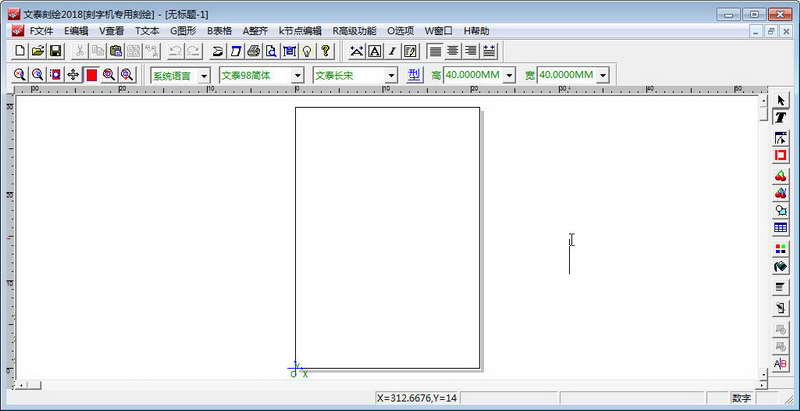Open file using the folder icon
The height and width of the screenshot is (411, 800).
pos(38,51)
